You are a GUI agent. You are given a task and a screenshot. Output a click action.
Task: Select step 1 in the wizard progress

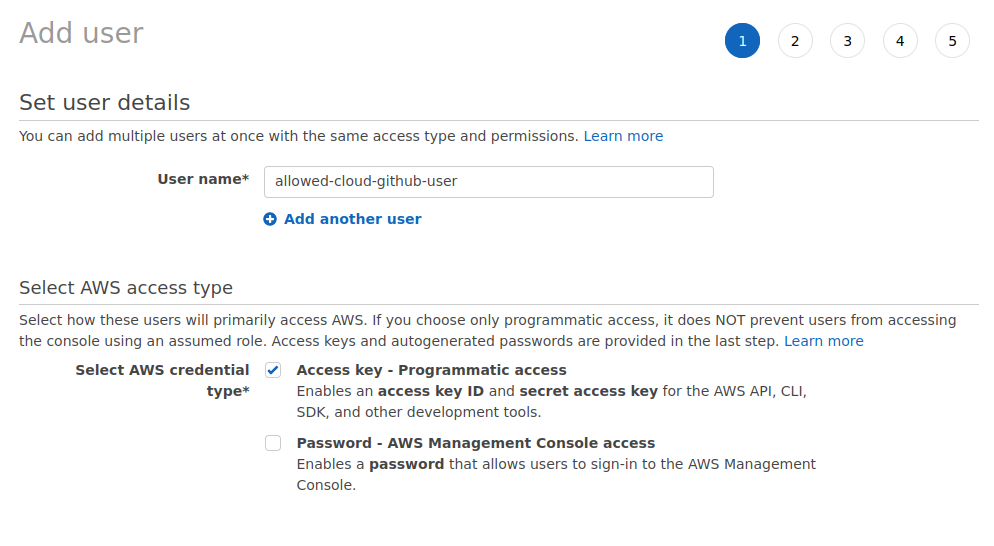click(x=742, y=41)
